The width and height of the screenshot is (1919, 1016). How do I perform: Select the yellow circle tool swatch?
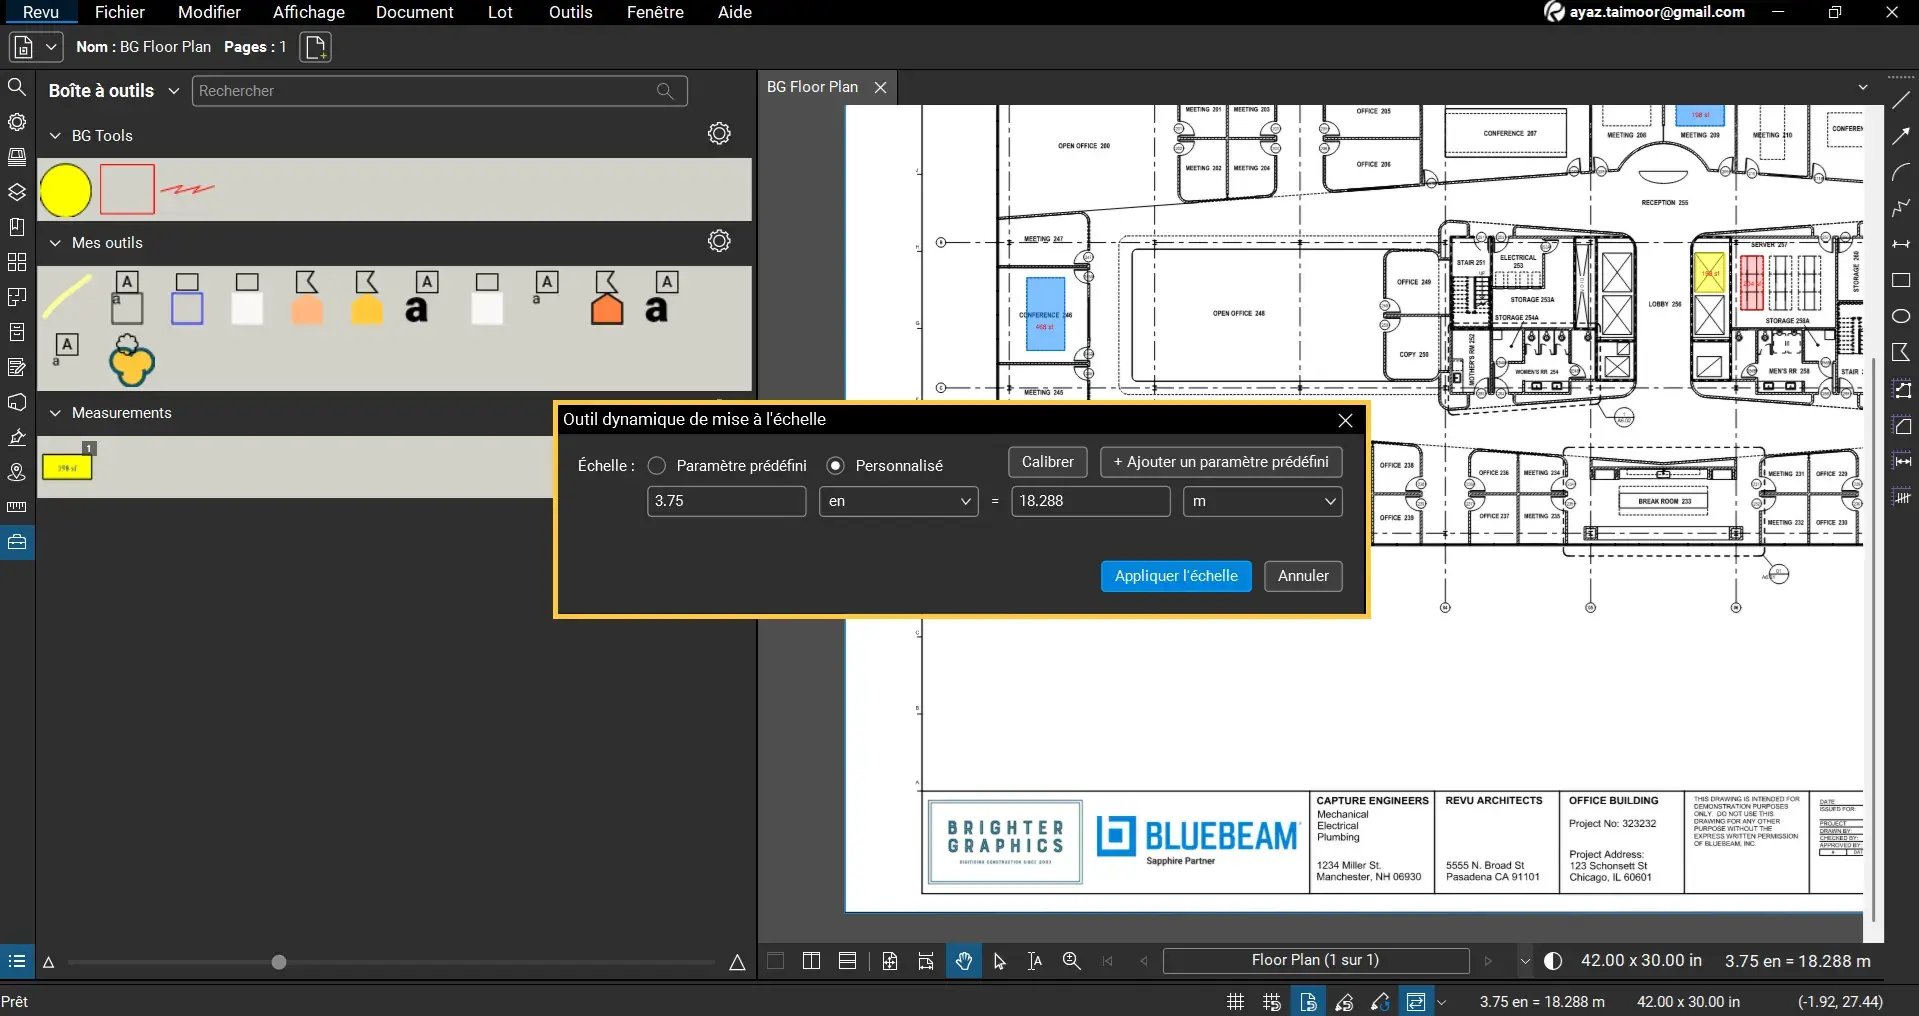point(64,189)
